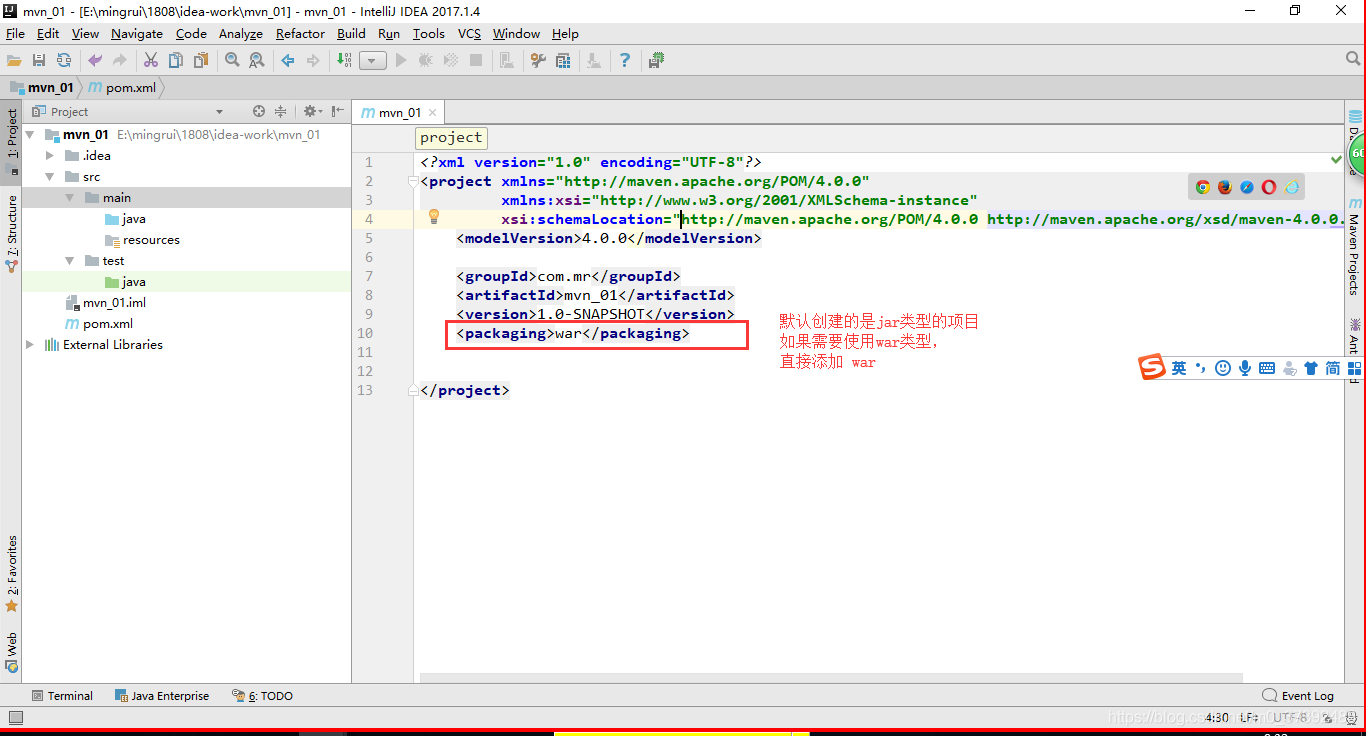Open the Favorites side tab
The height and width of the screenshot is (736, 1366).
[x=11, y=574]
